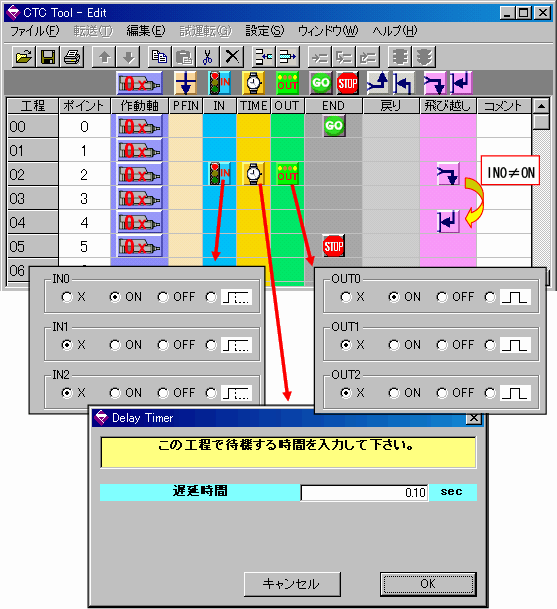The height and width of the screenshot is (609, 557).
Task: Click the green OUT icon in row 02
Action: (287, 174)
